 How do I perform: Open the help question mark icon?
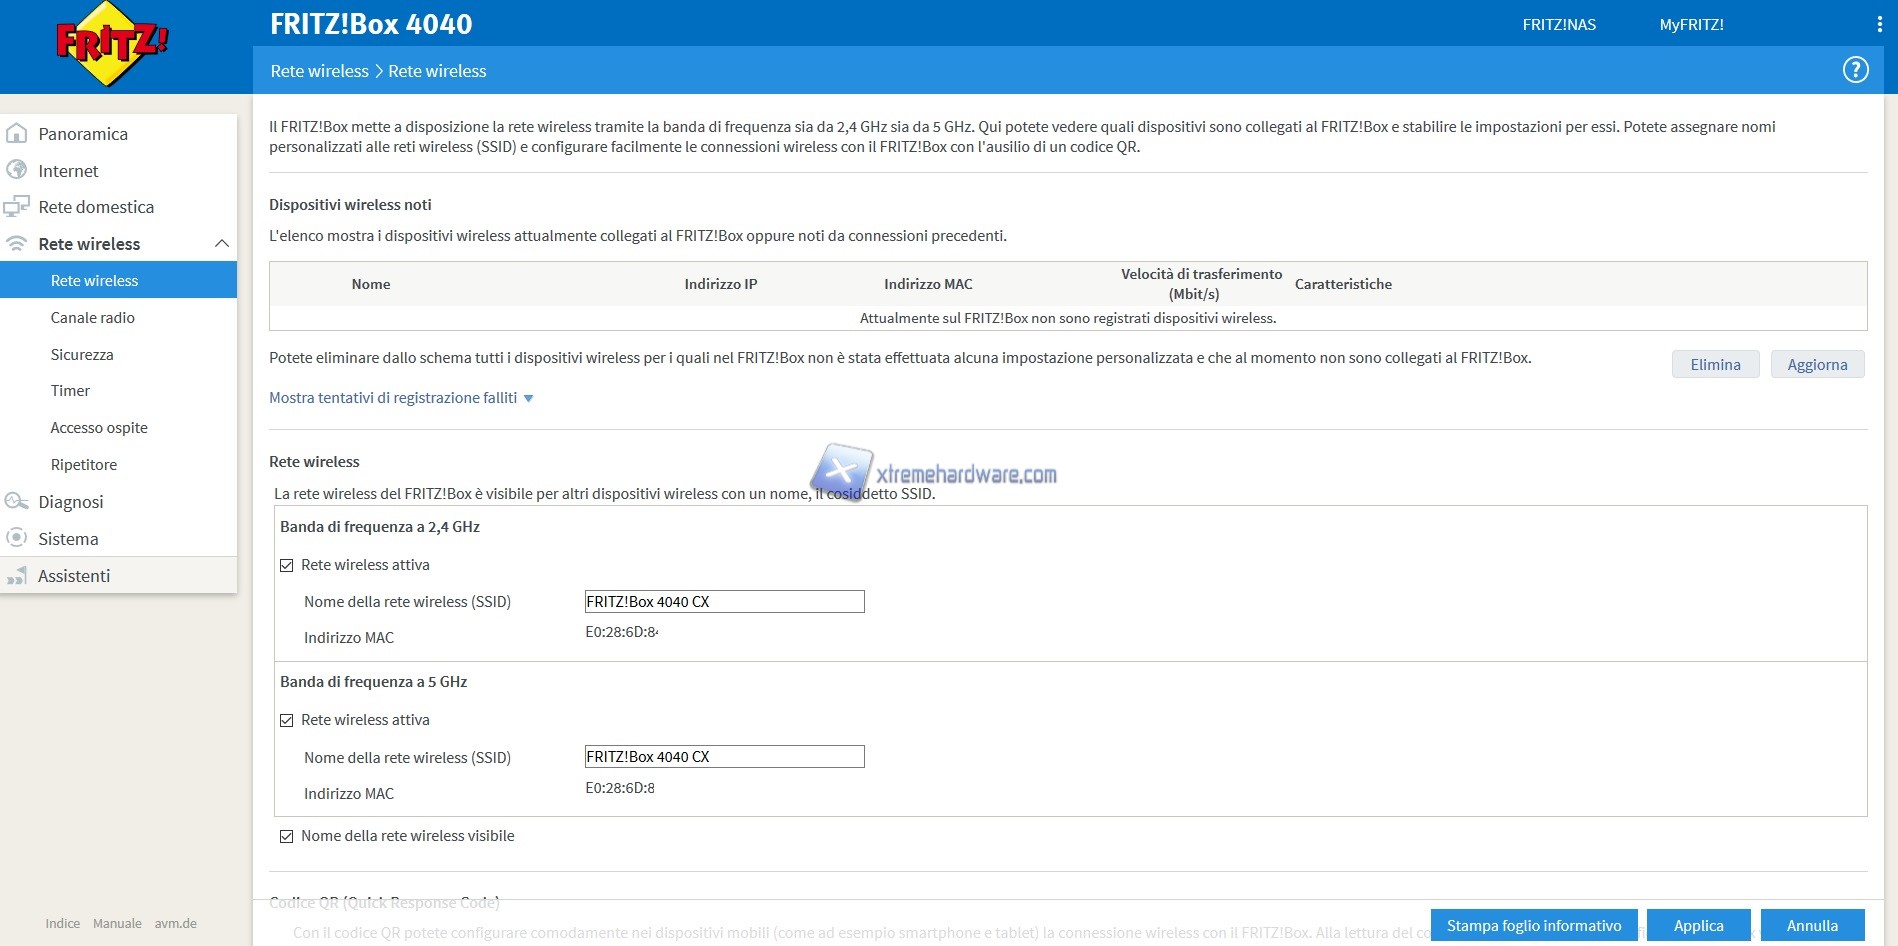(x=1855, y=70)
